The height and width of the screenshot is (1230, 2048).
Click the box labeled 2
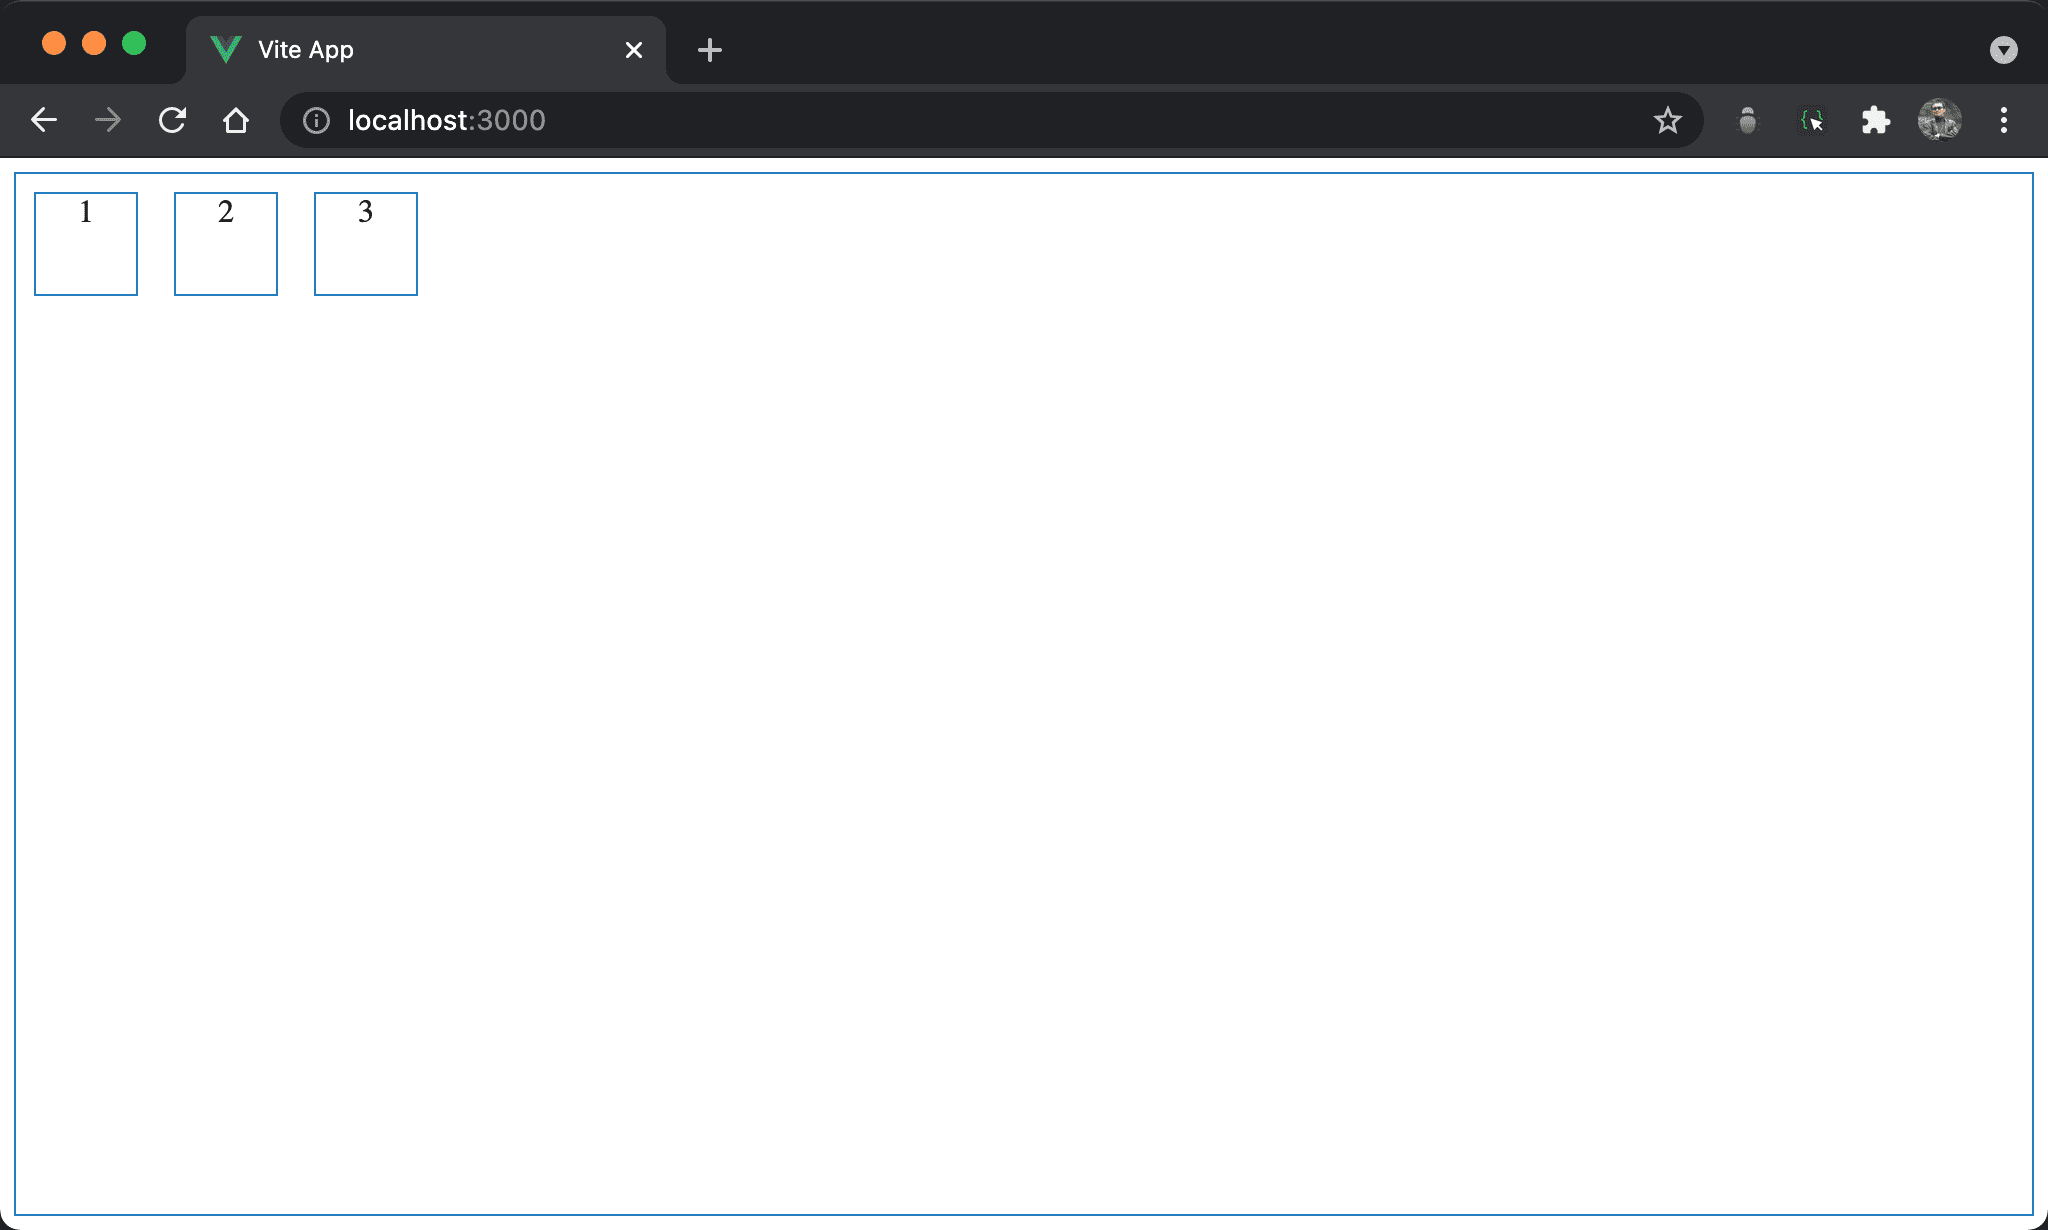(226, 244)
